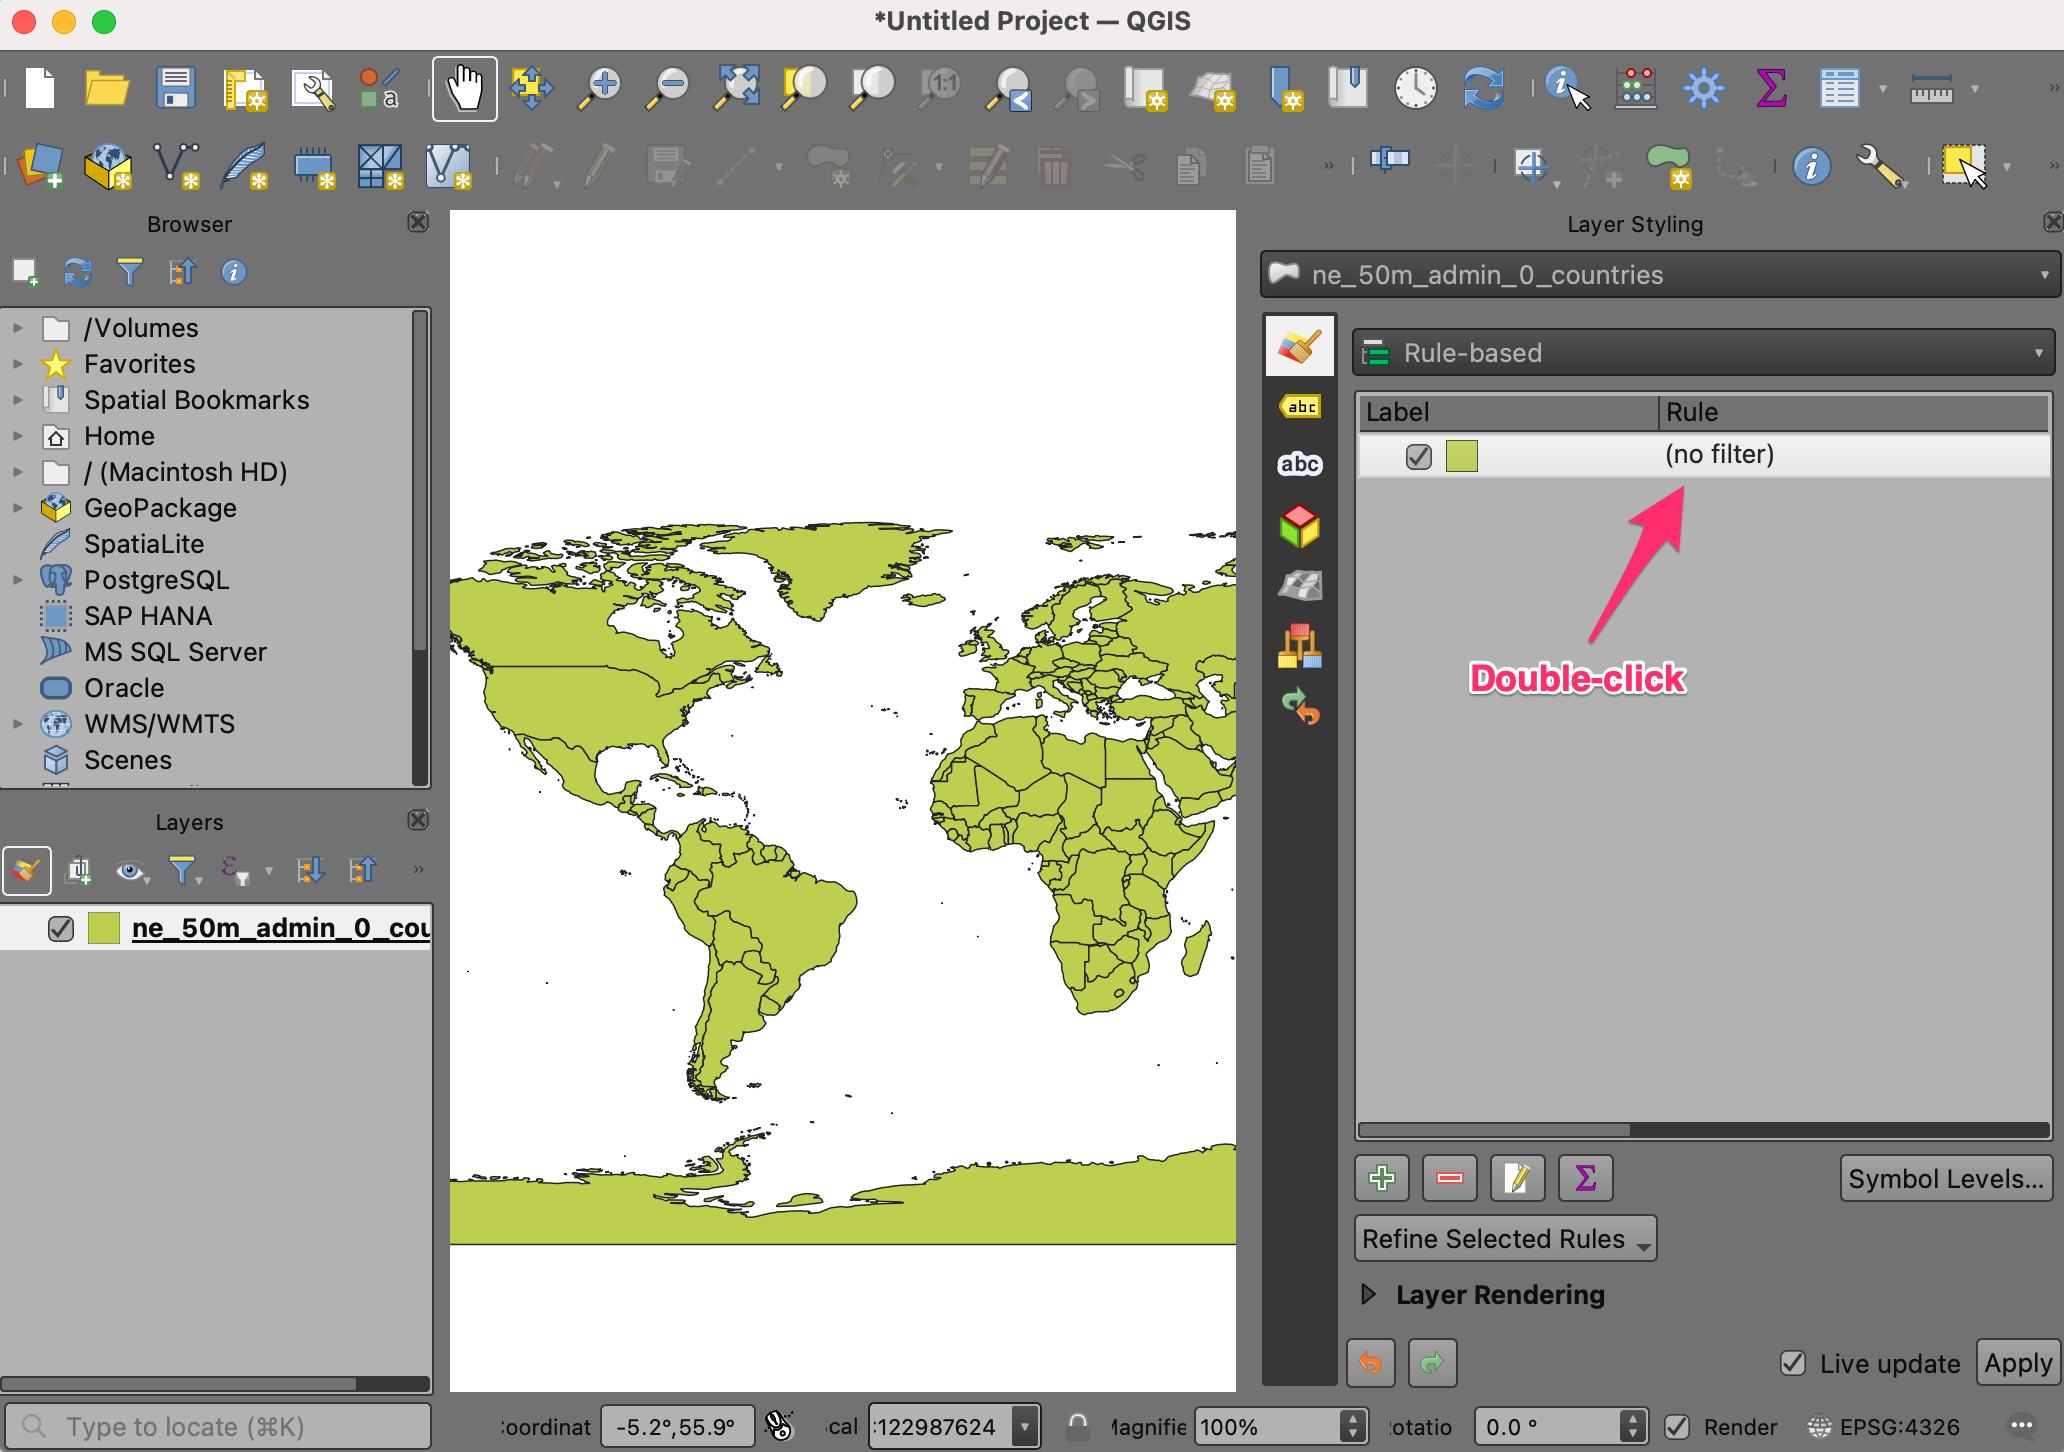
Task: Expand the Layer Rendering section
Action: (1369, 1294)
